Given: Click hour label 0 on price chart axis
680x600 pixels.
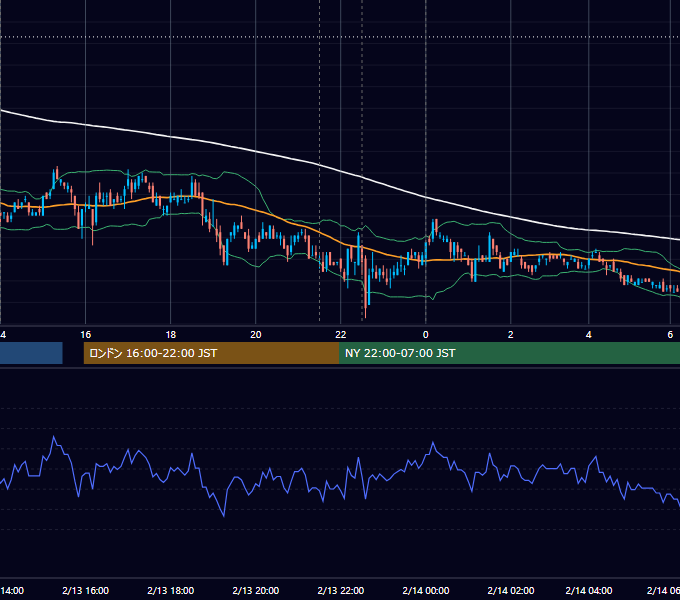Looking at the screenshot, I should pos(425,335).
